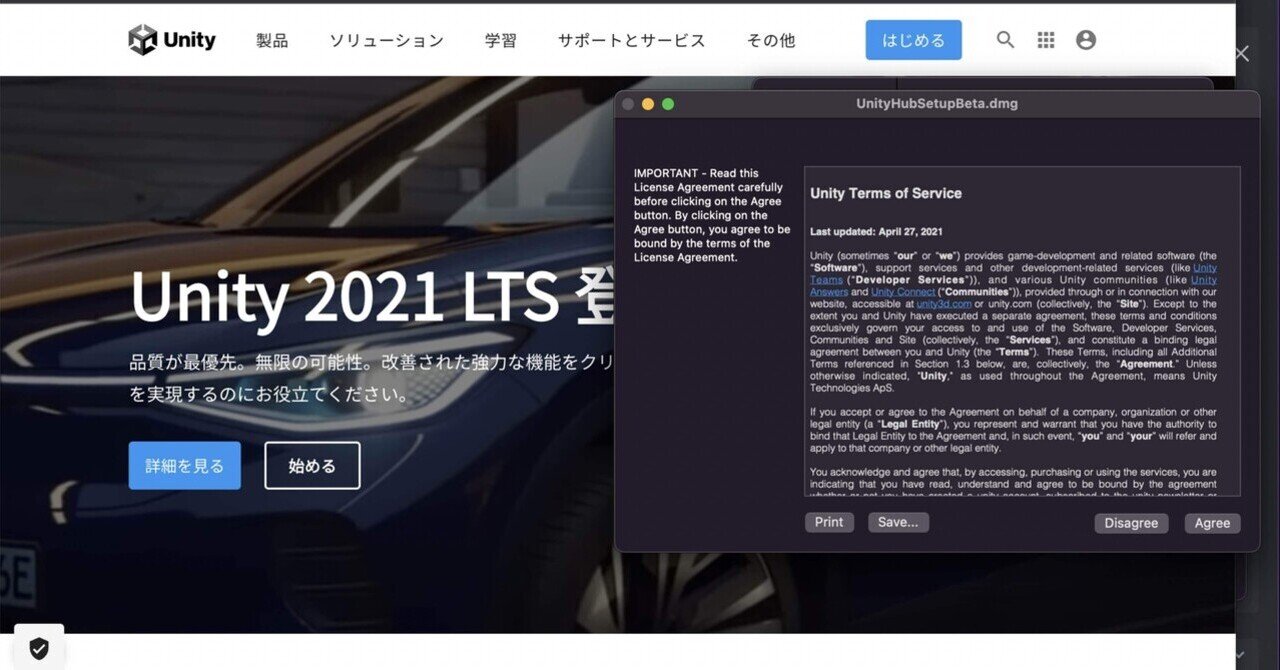Image resolution: width=1280 pixels, height=670 pixels.
Task: Open the ソリューション menu
Action: point(387,41)
